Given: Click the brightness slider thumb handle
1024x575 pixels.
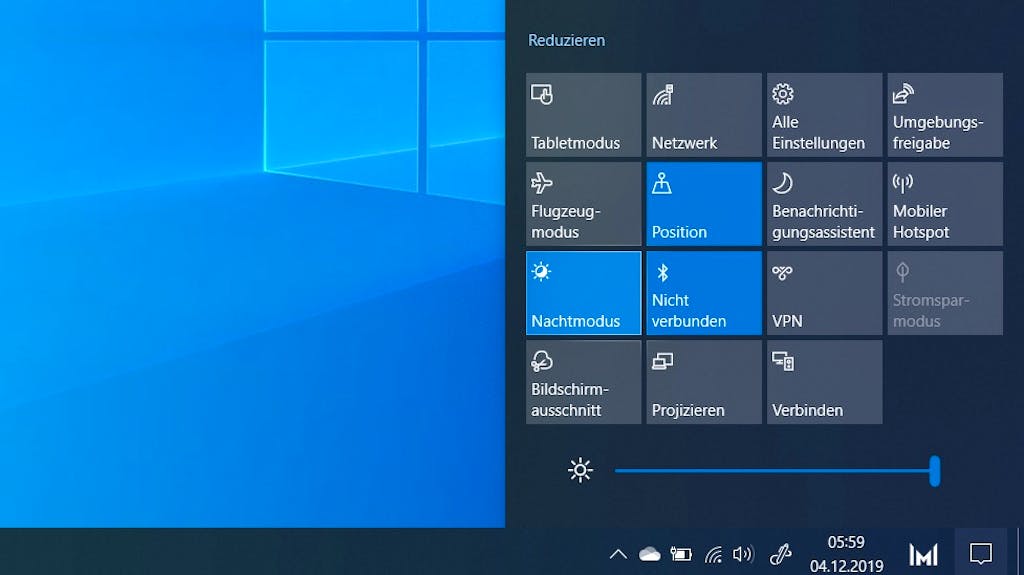Looking at the screenshot, I should click(935, 471).
